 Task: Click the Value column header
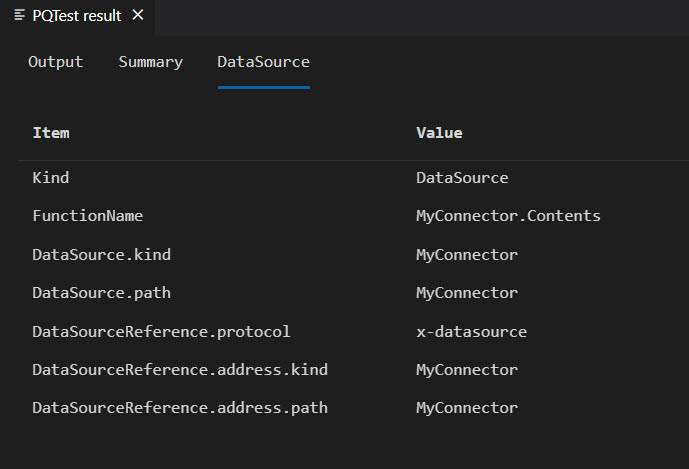tap(439, 132)
